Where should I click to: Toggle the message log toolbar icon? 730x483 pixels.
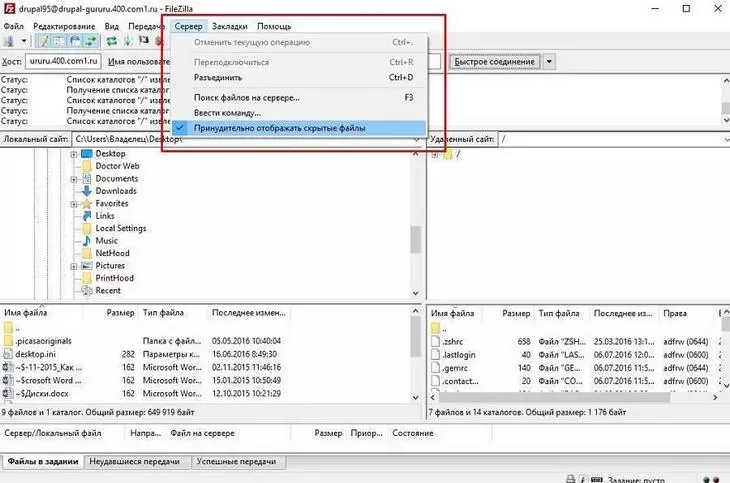pyautogui.click(x=44, y=41)
